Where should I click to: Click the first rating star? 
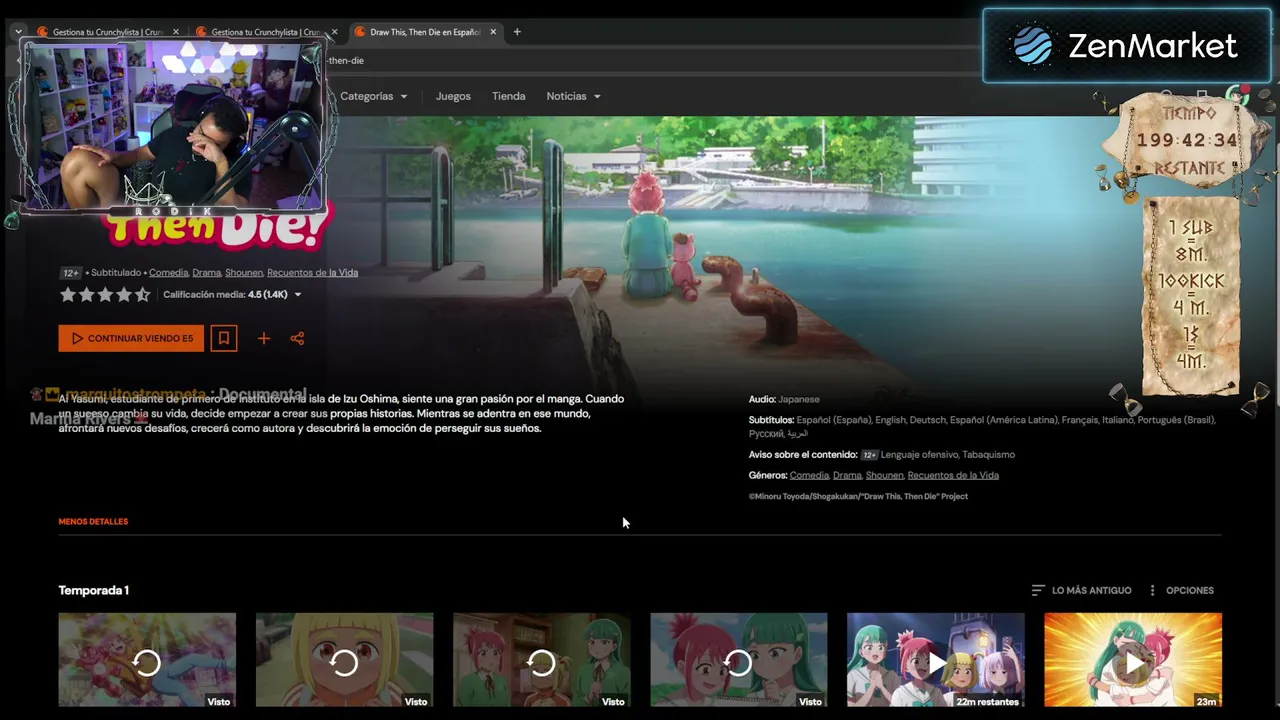click(x=68, y=295)
